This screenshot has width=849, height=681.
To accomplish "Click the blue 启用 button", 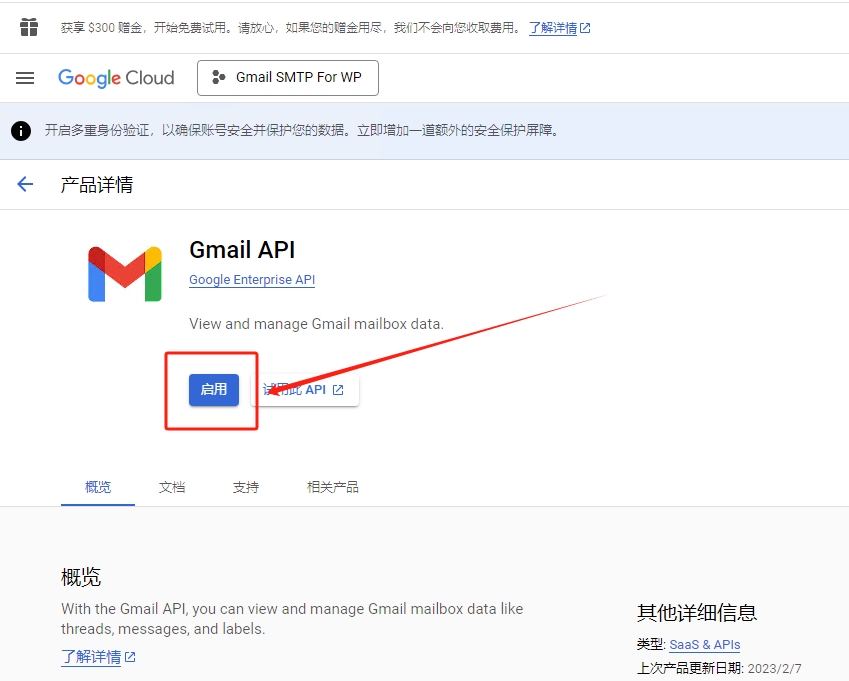I will pos(214,390).
